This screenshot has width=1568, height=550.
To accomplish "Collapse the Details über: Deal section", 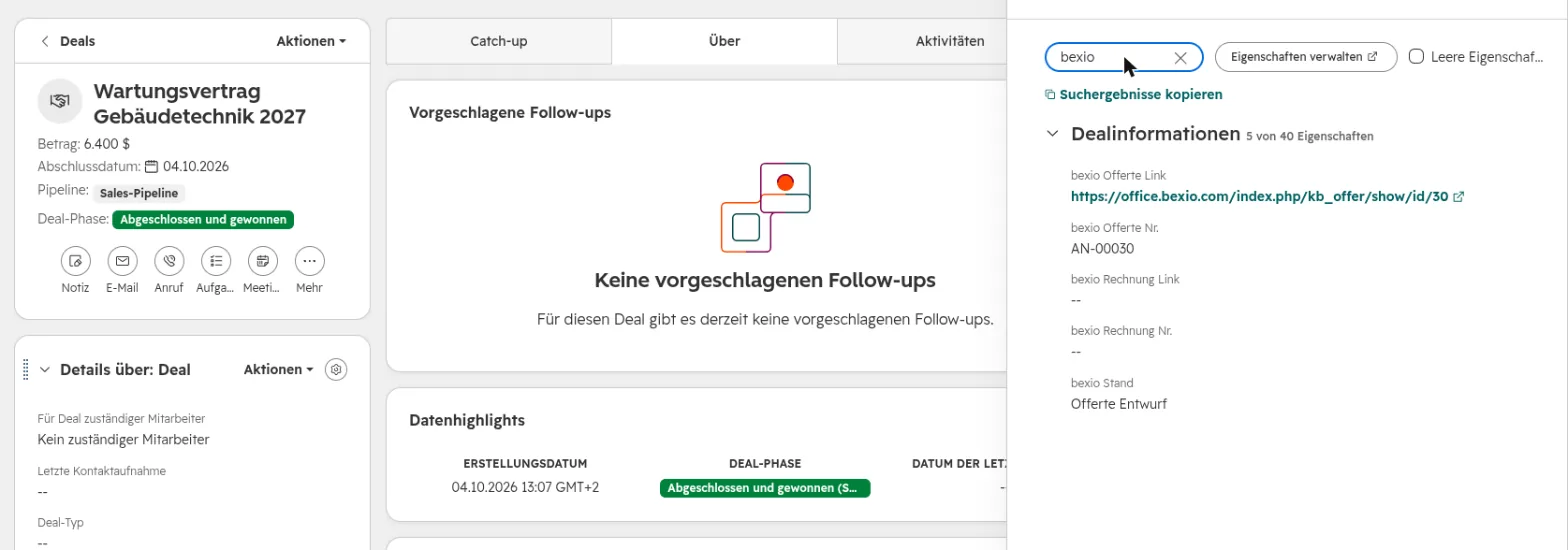I will (44, 370).
